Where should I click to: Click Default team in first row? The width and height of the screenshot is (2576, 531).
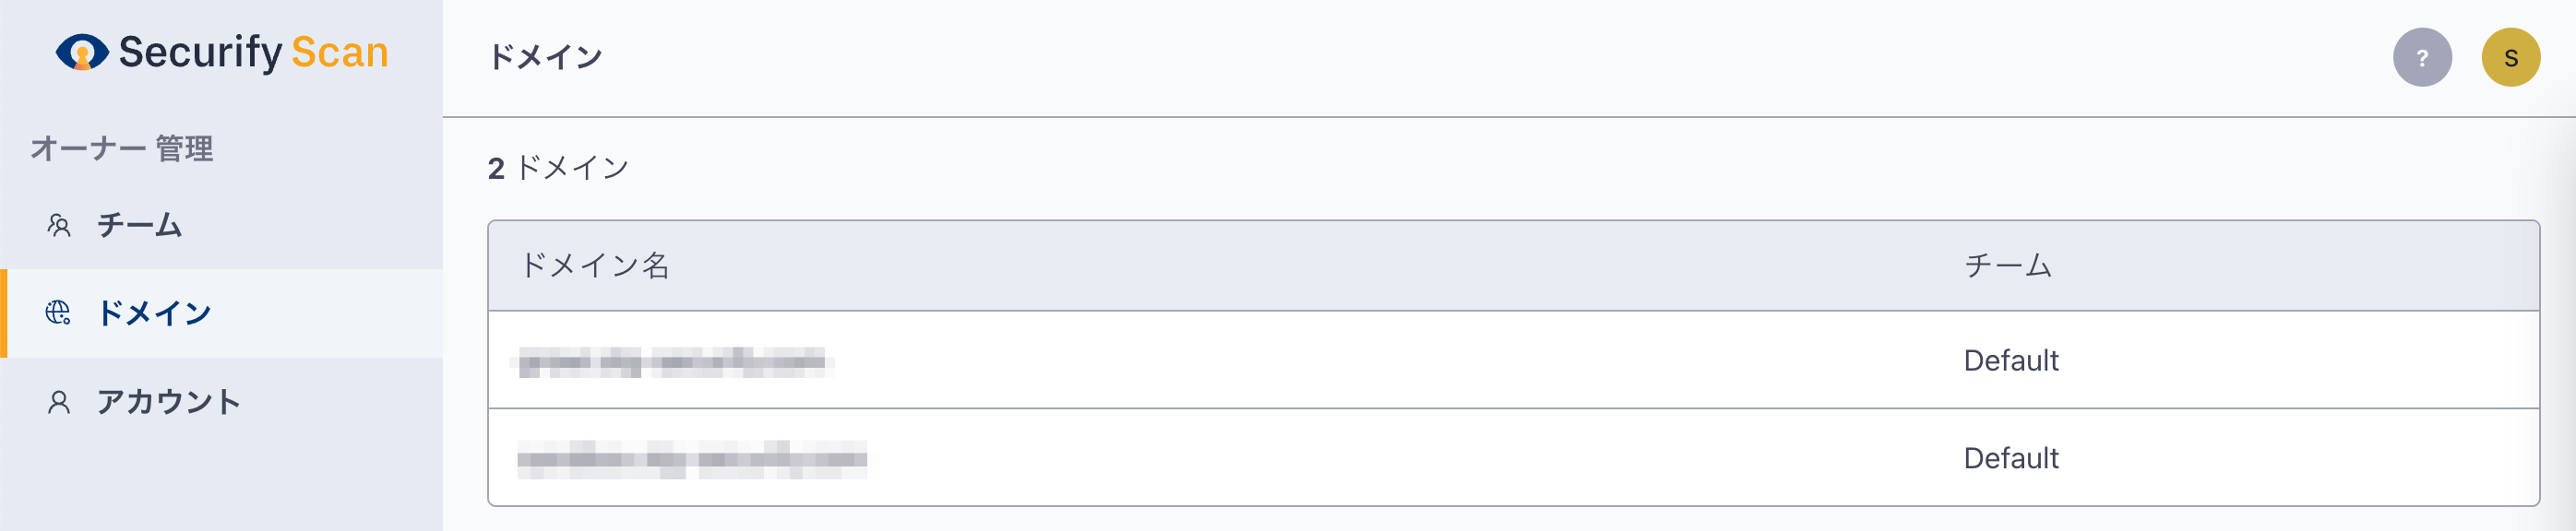coord(2010,360)
